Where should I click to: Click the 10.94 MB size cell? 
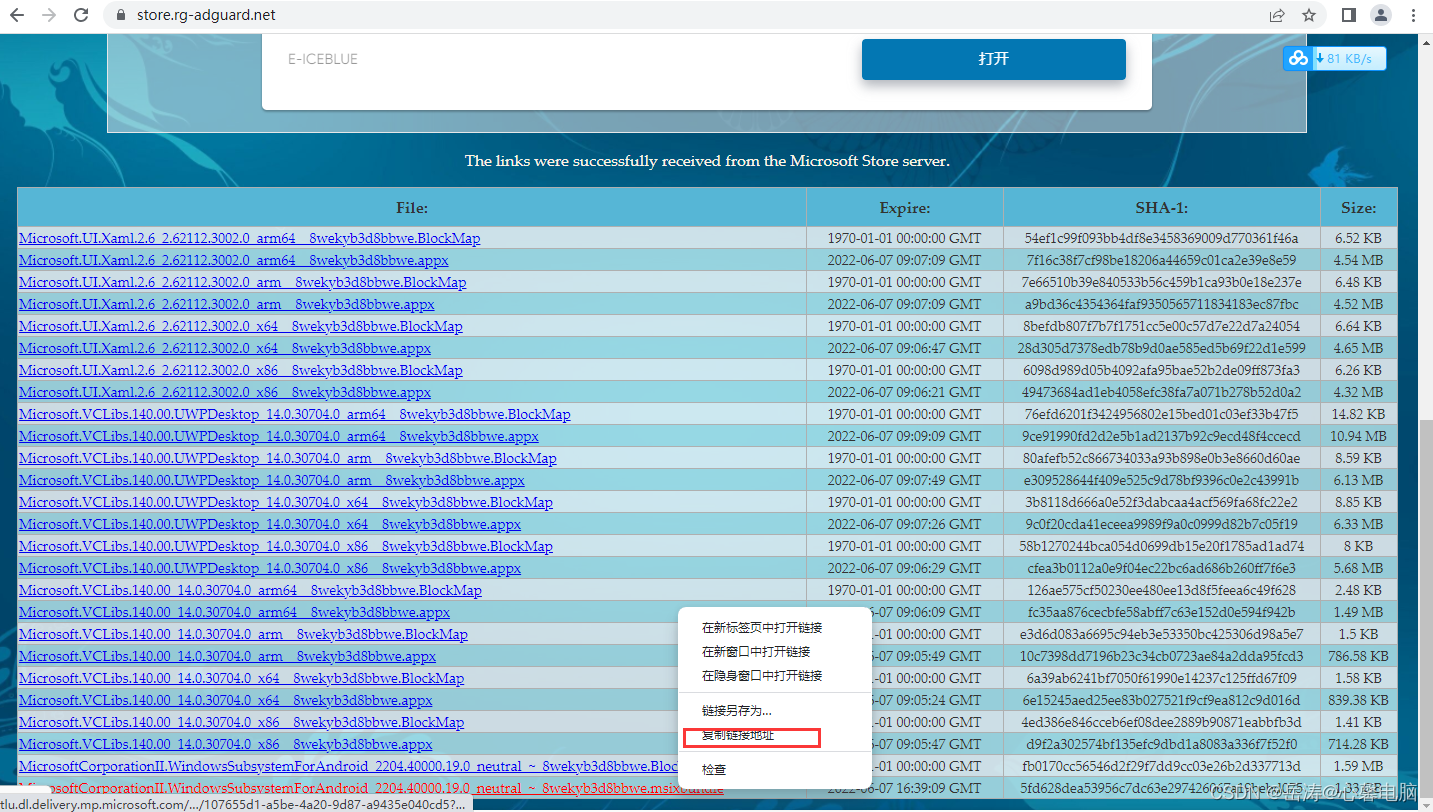[x=1359, y=436]
